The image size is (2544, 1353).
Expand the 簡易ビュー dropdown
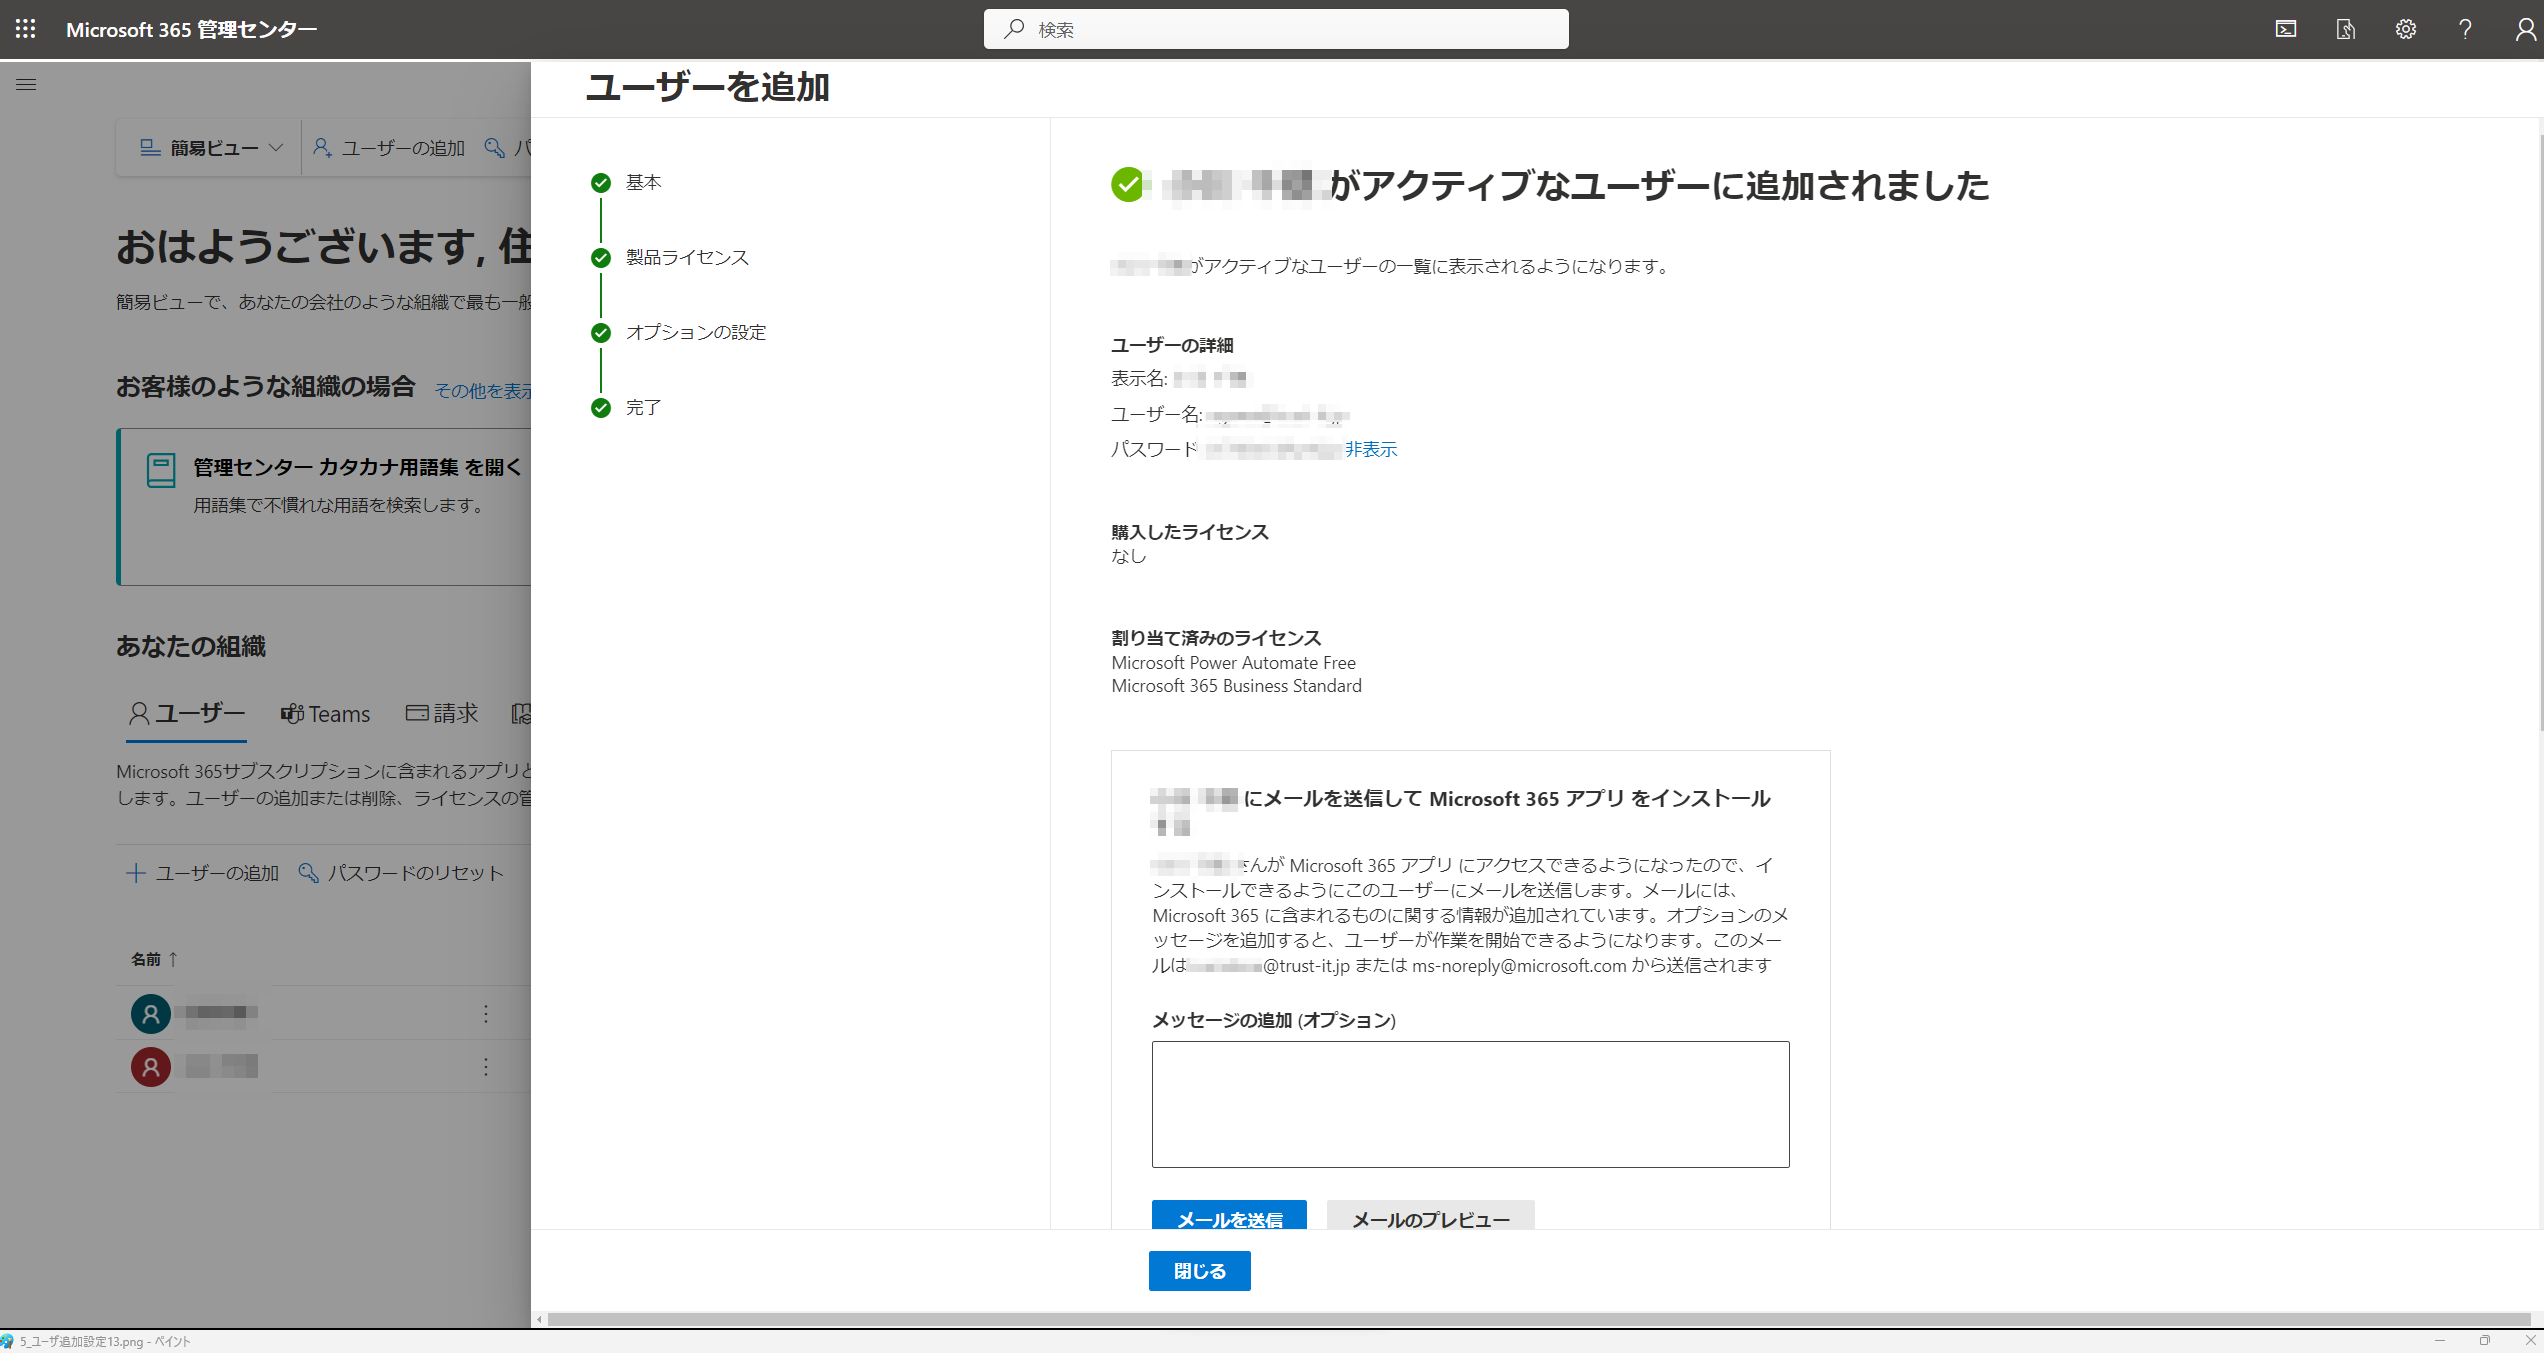pos(211,148)
